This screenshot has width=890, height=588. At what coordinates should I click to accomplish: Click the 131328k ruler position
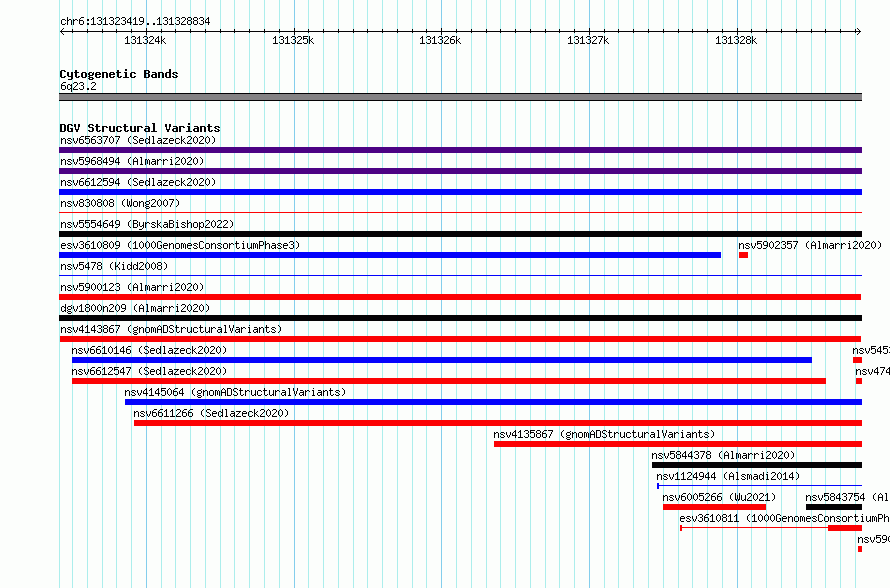(x=736, y=40)
